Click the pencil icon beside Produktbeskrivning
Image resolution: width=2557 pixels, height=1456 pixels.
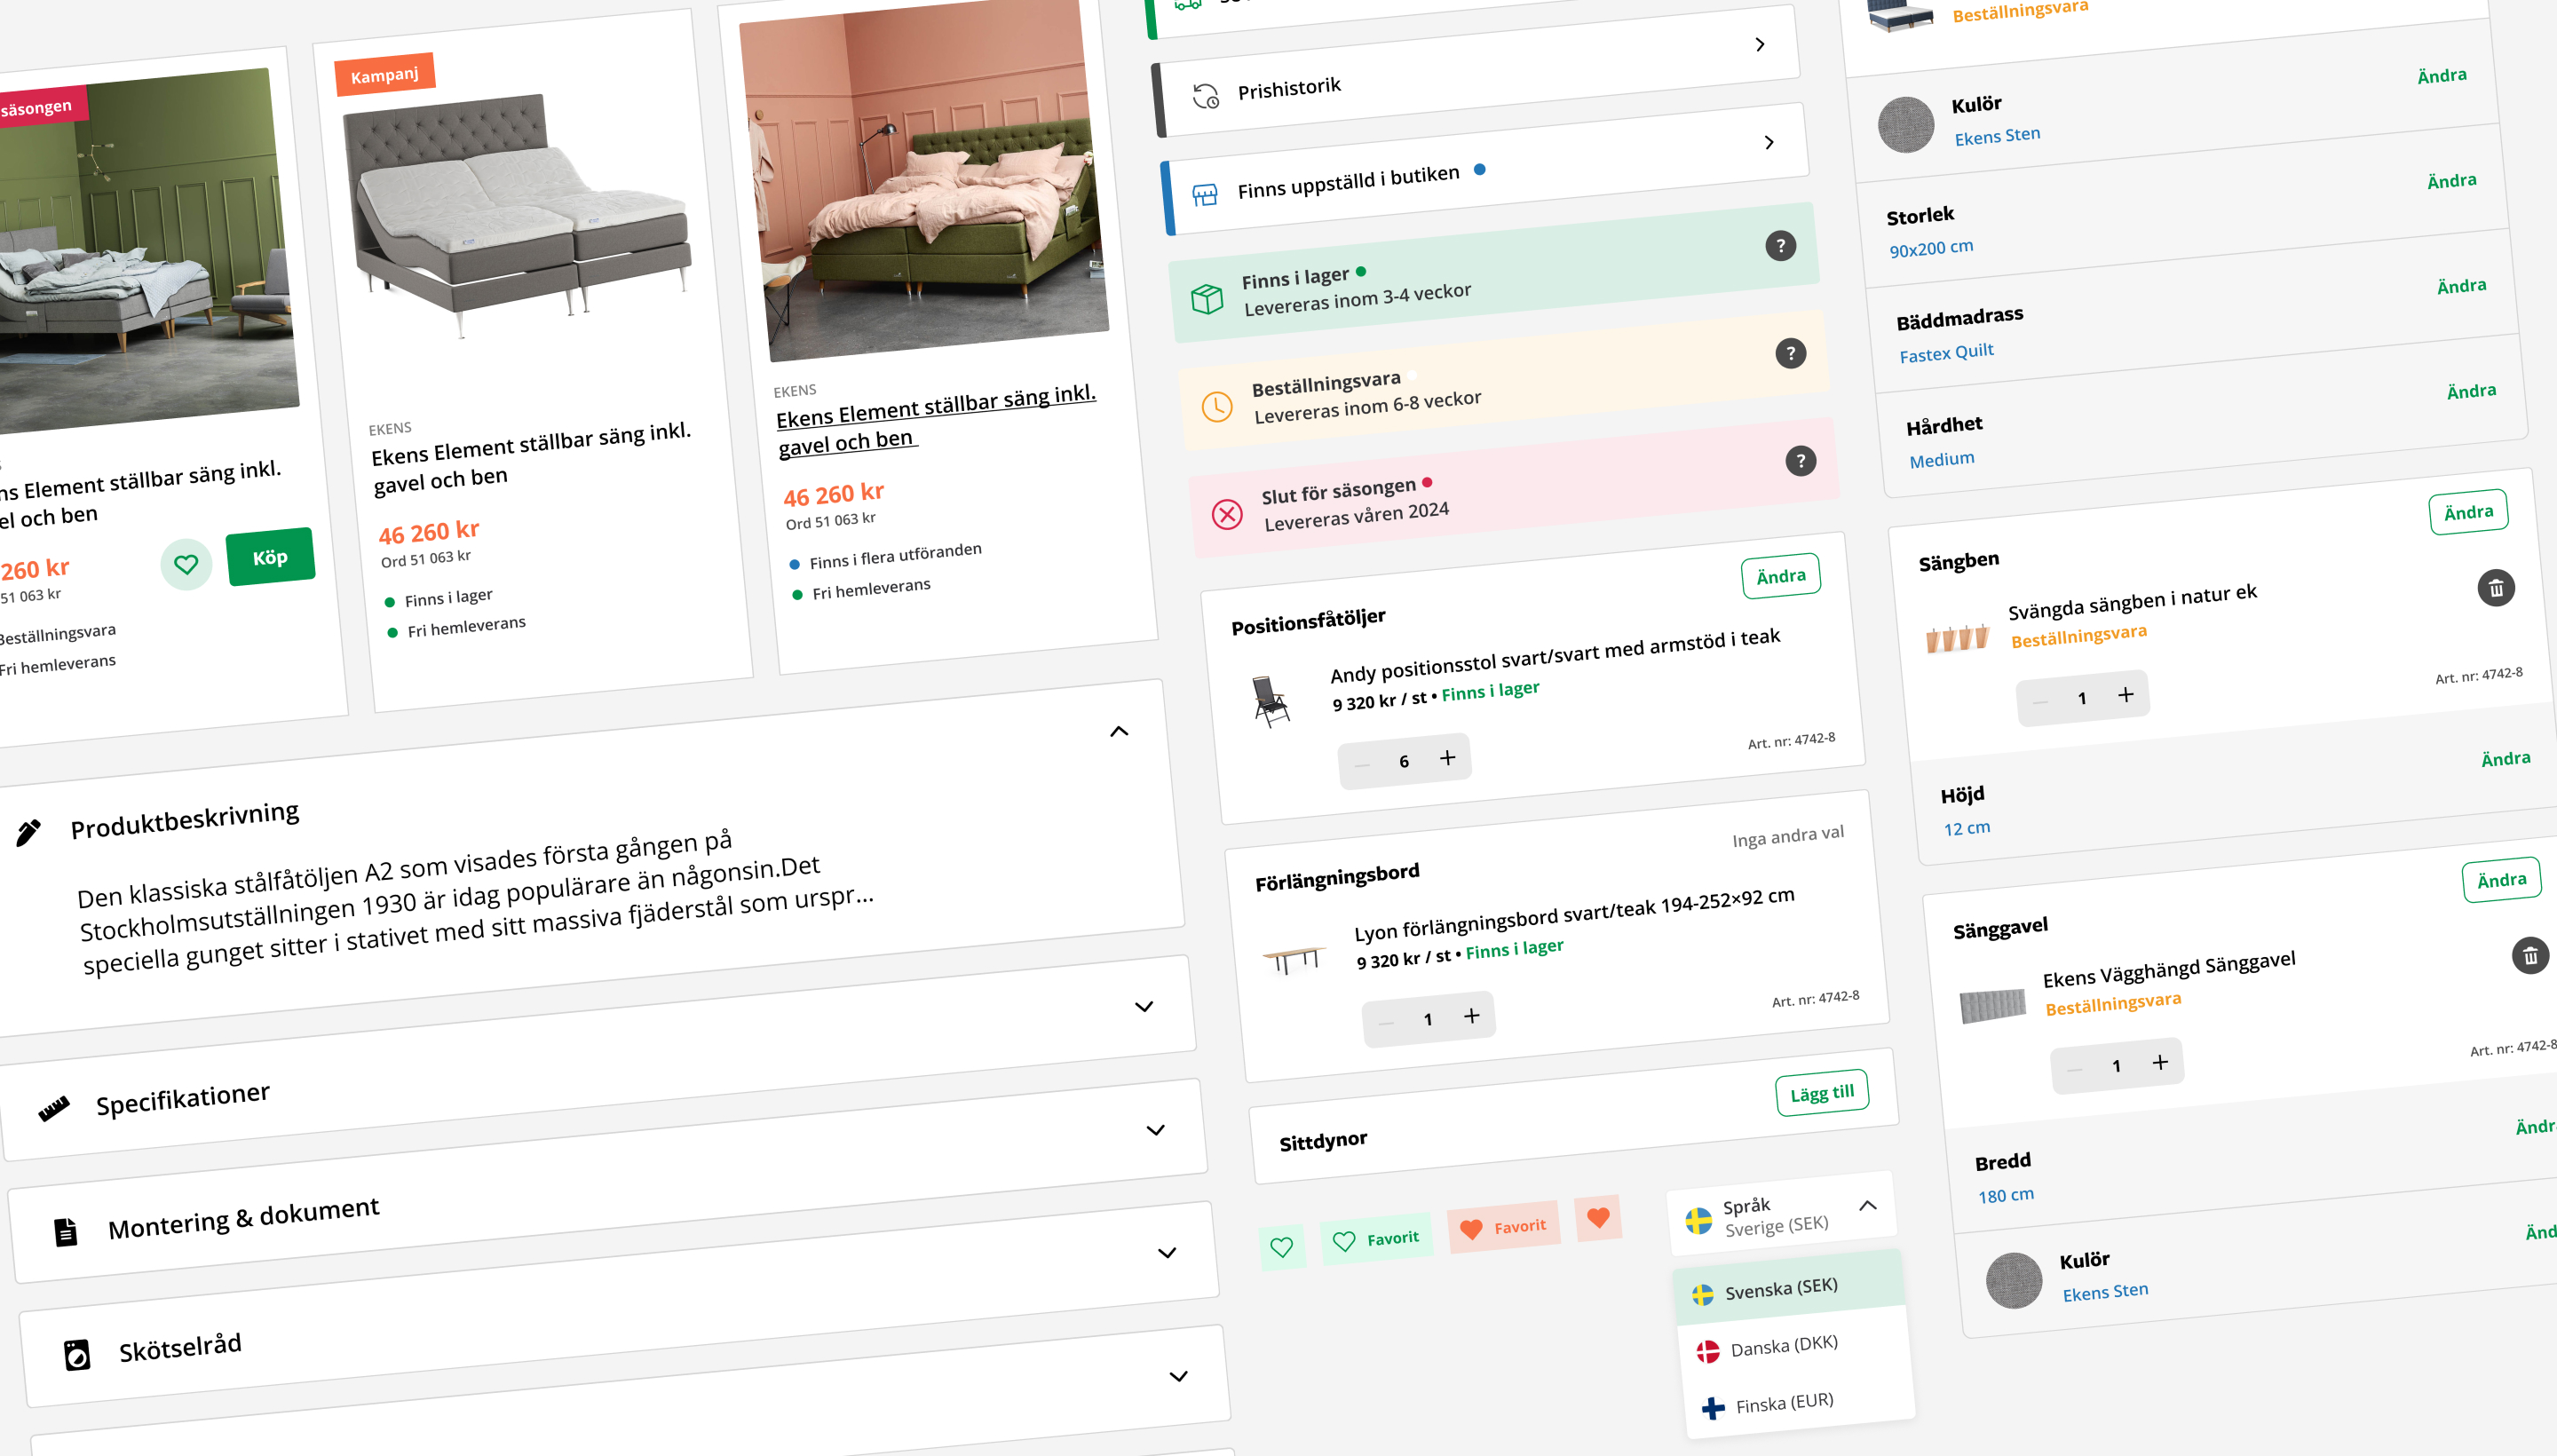pos(29,832)
